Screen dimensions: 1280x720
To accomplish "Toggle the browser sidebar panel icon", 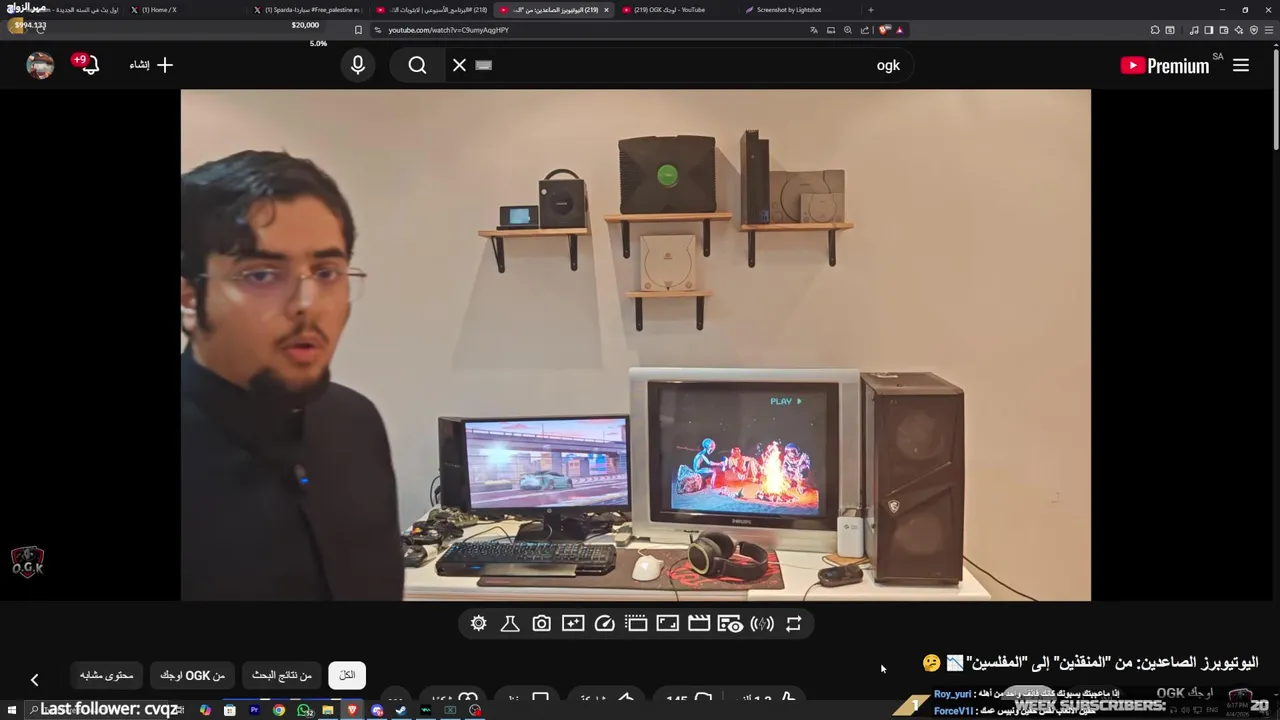I will (1208, 30).
